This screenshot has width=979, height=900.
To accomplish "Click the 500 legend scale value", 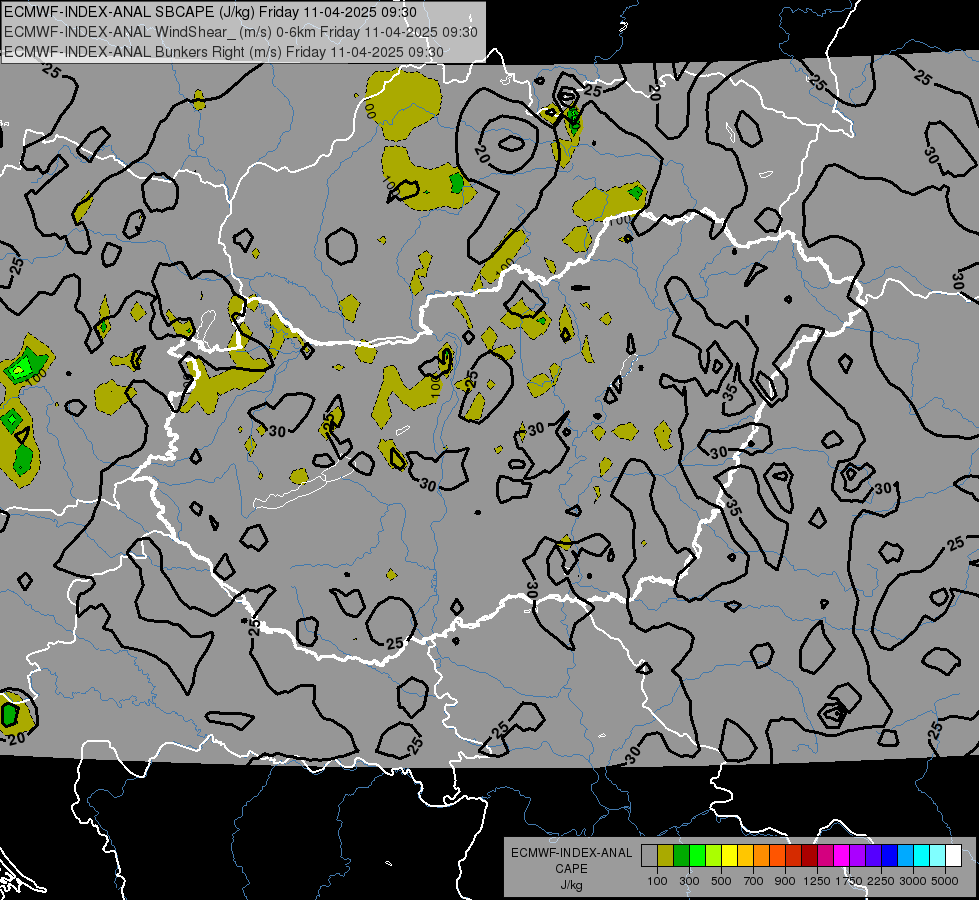I will click(721, 881).
